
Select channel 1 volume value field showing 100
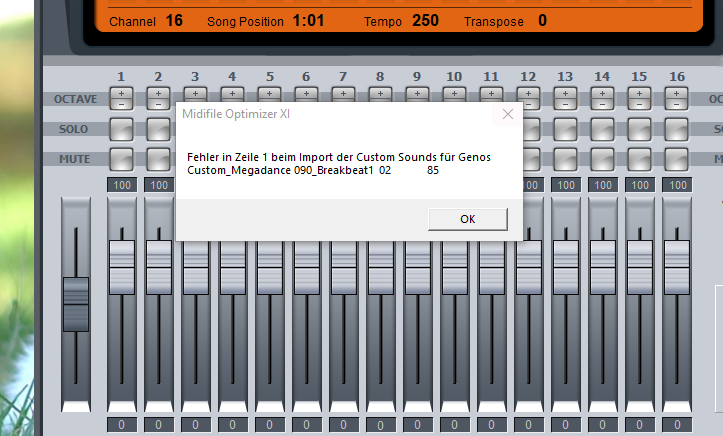click(x=121, y=185)
